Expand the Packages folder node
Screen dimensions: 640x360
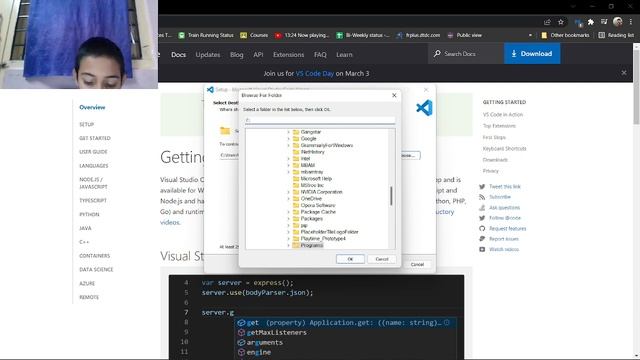(288, 219)
